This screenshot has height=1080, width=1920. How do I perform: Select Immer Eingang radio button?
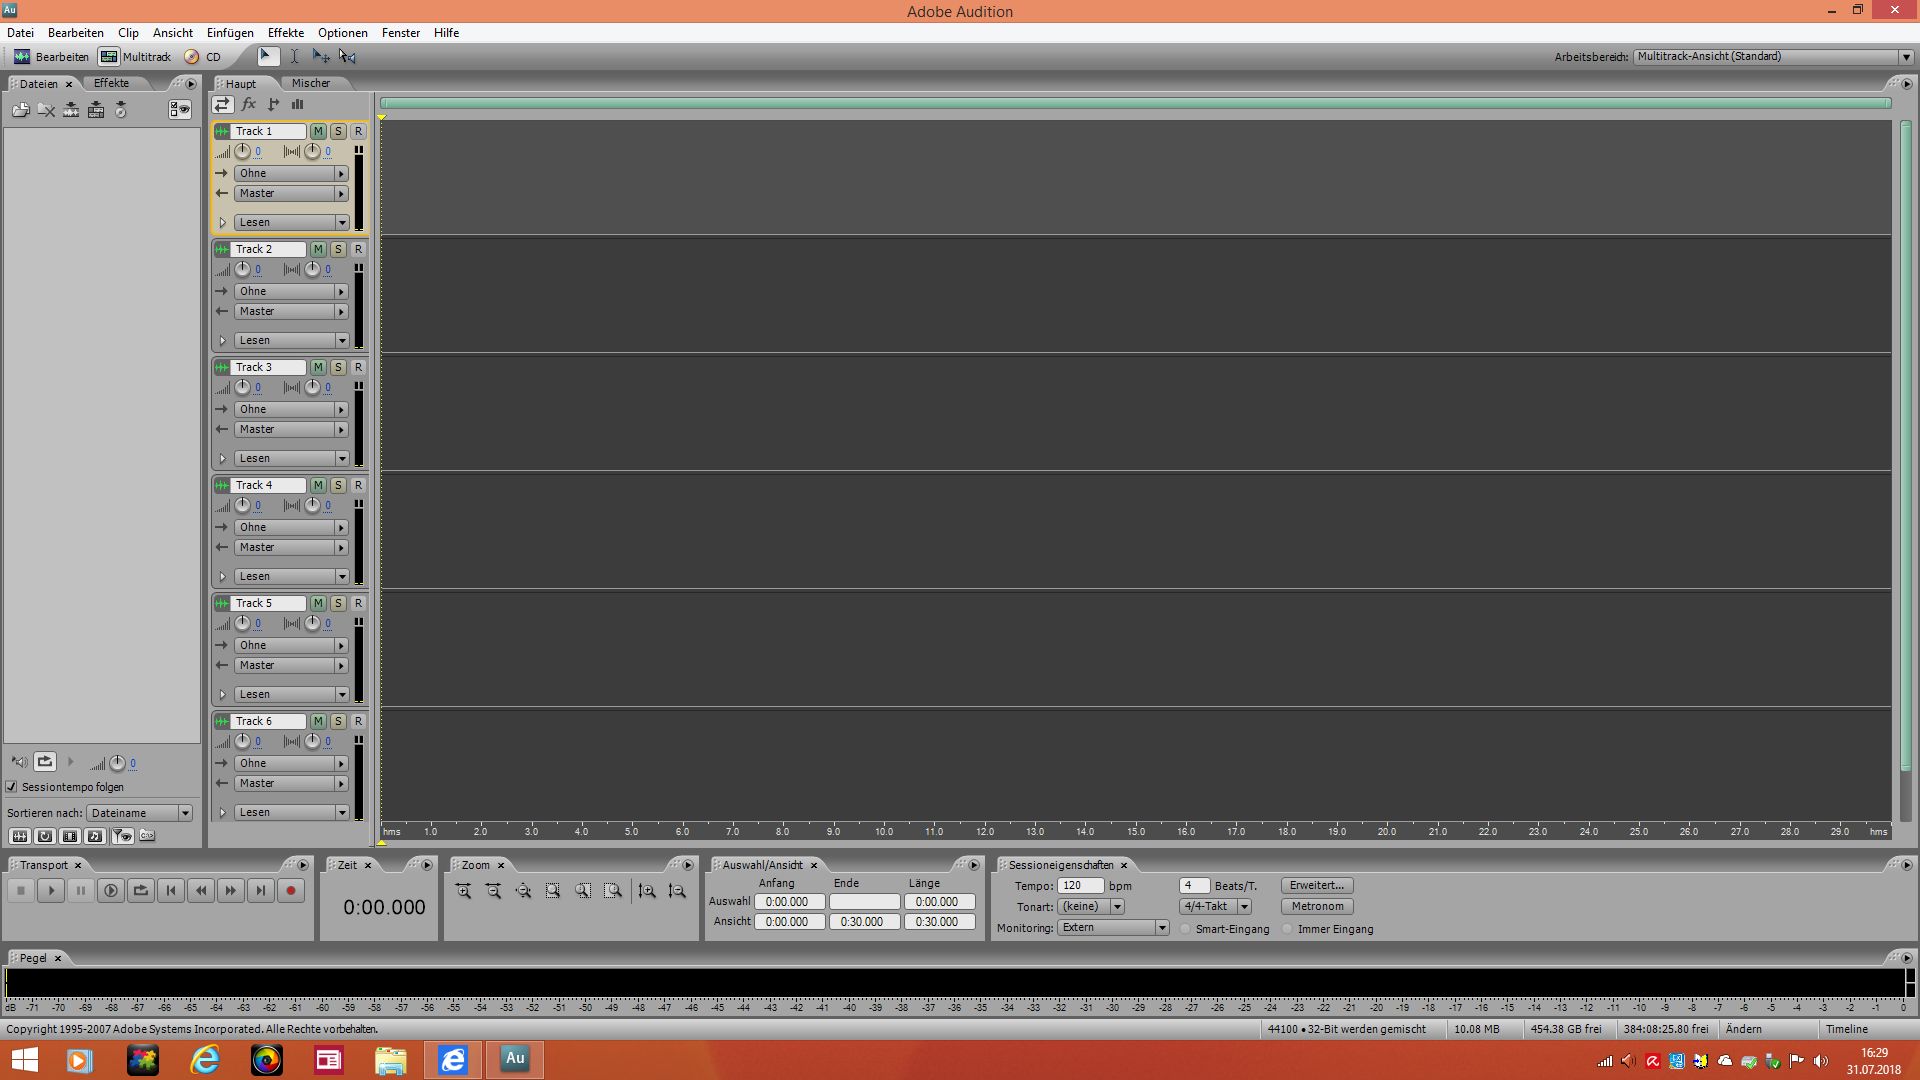point(1288,929)
